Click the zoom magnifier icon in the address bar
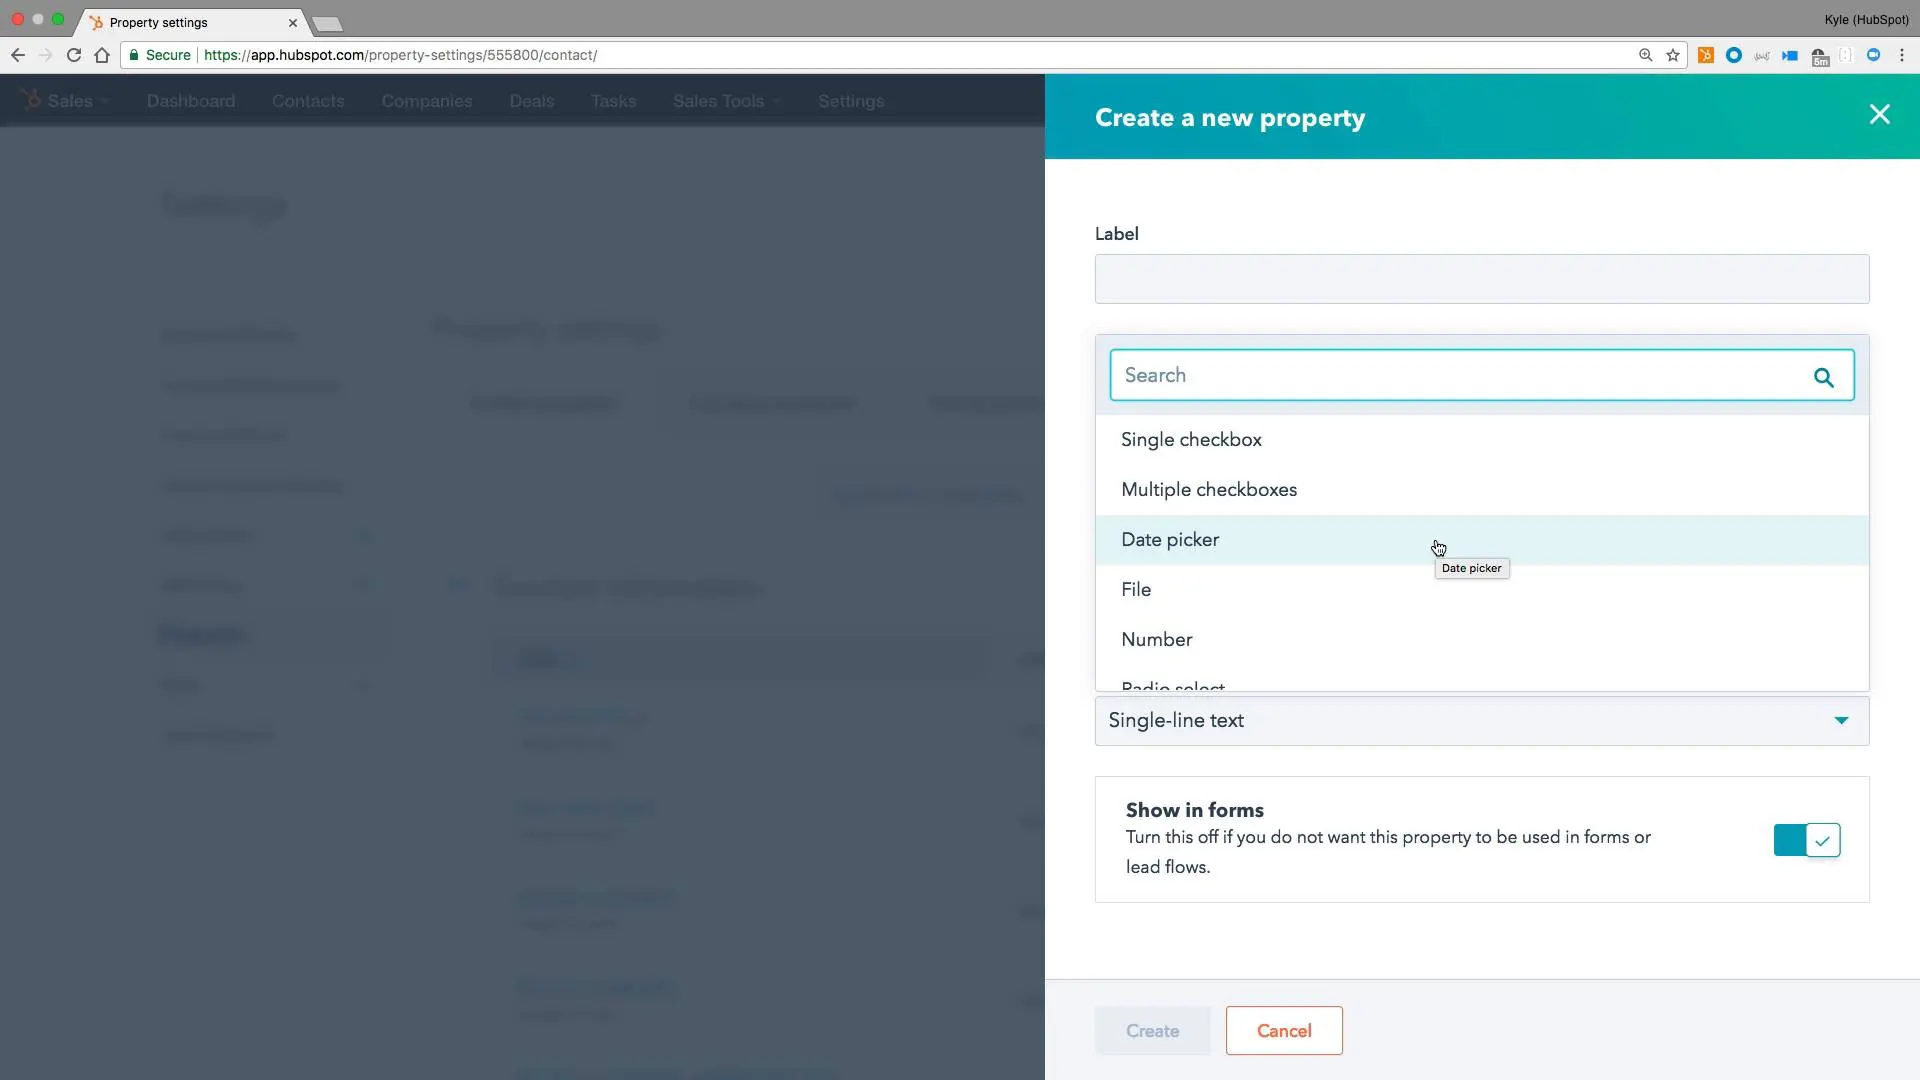Image resolution: width=1920 pixels, height=1080 pixels. (x=1646, y=55)
